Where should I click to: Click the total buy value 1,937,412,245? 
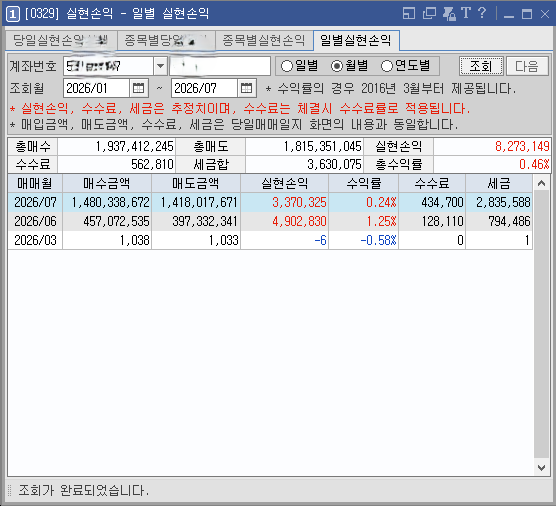135,146
